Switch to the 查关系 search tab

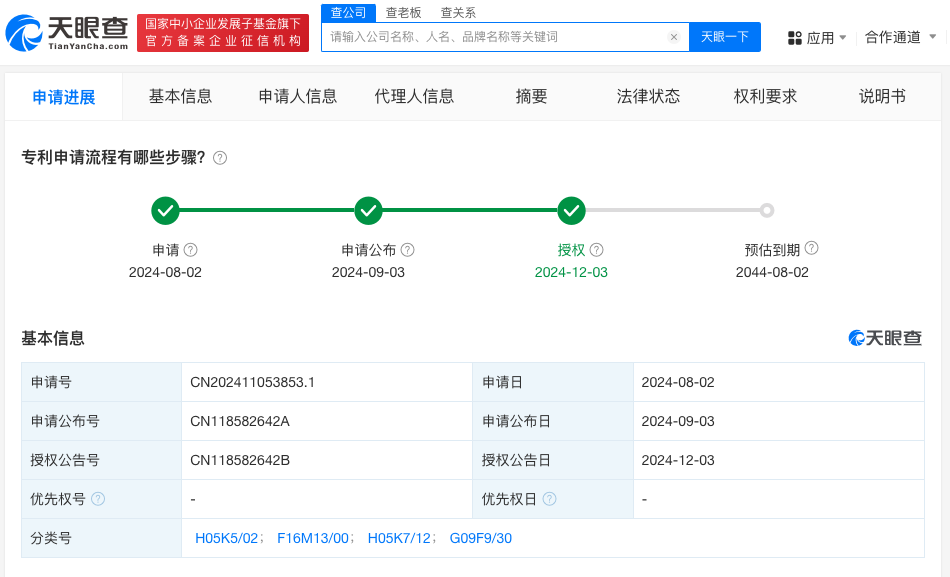click(x=458, y=12)
